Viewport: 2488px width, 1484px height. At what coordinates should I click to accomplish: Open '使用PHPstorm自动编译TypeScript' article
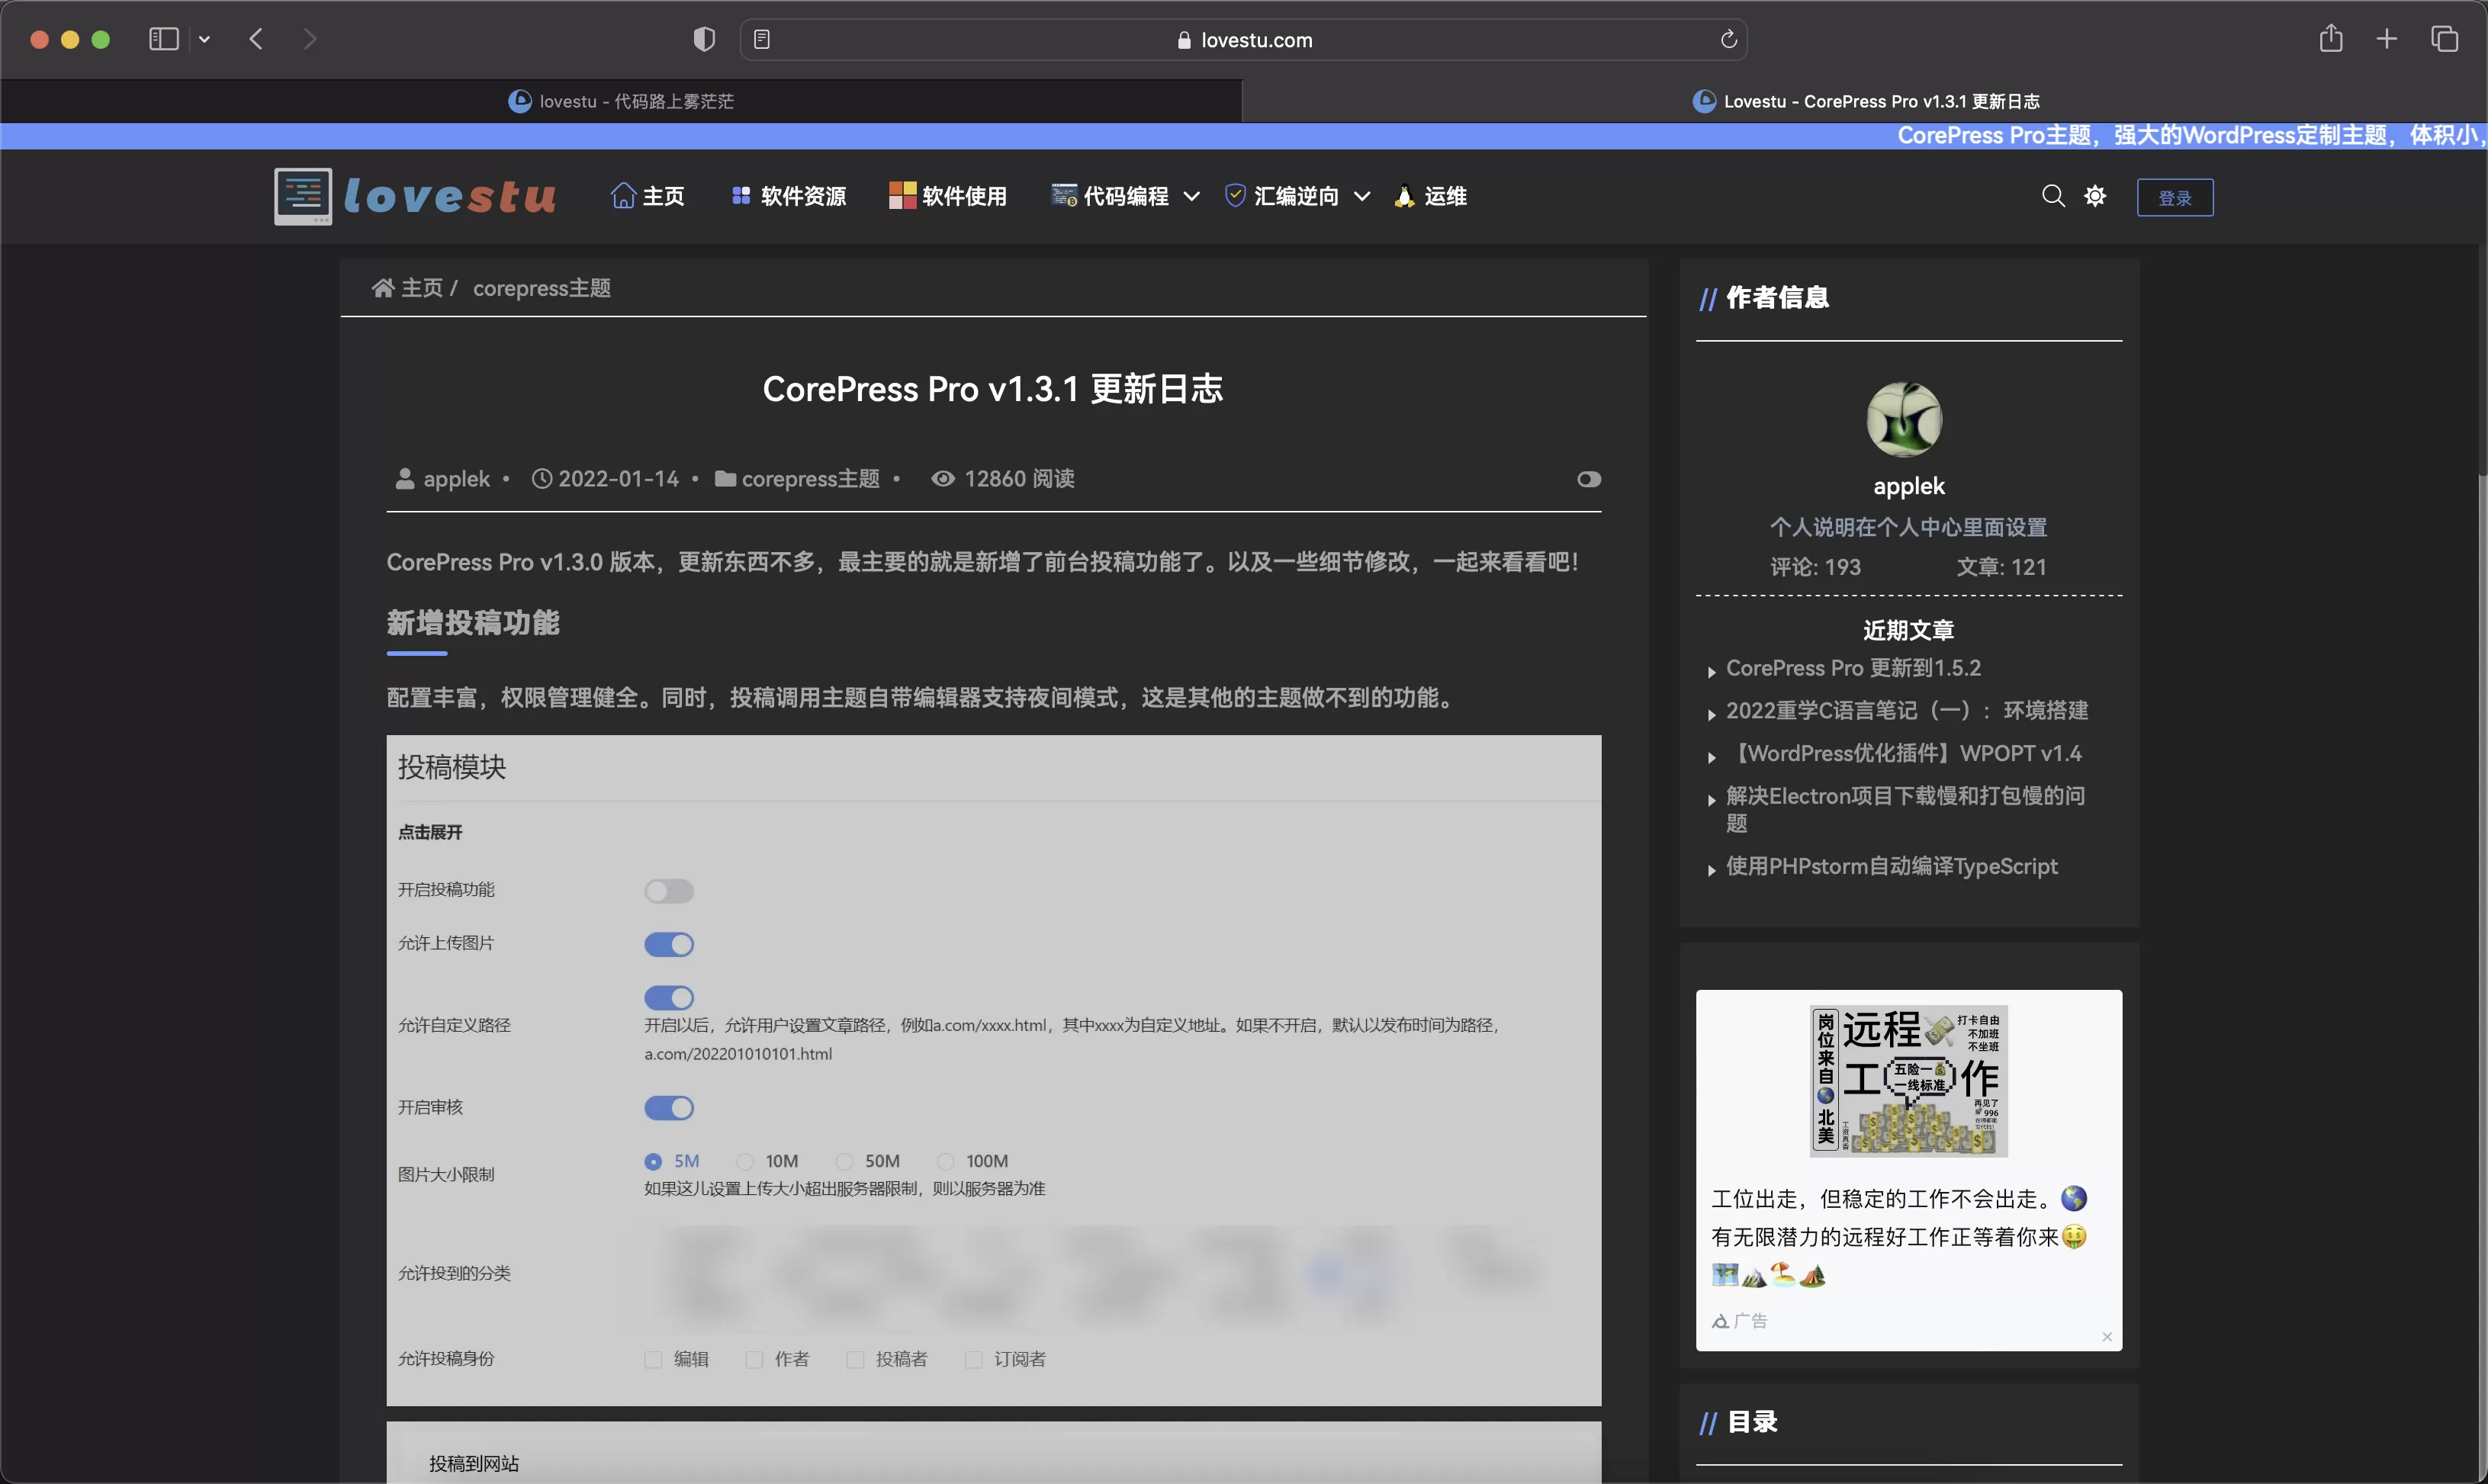(x=1891, y=866)
